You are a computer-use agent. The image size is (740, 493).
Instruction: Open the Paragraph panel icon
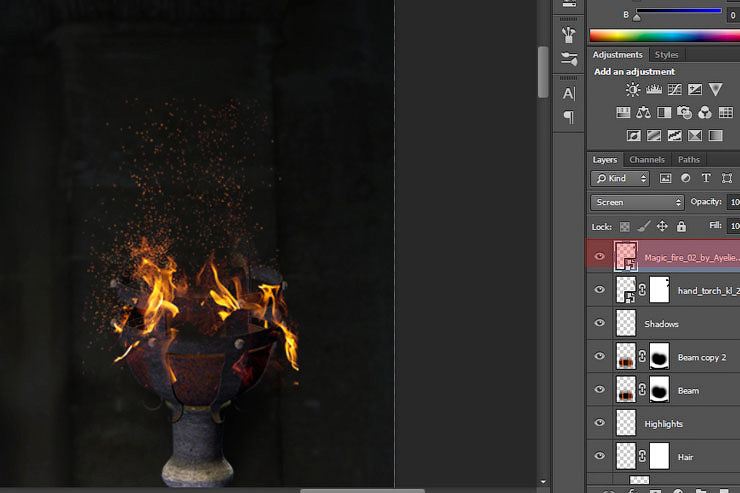pos(569,117)
